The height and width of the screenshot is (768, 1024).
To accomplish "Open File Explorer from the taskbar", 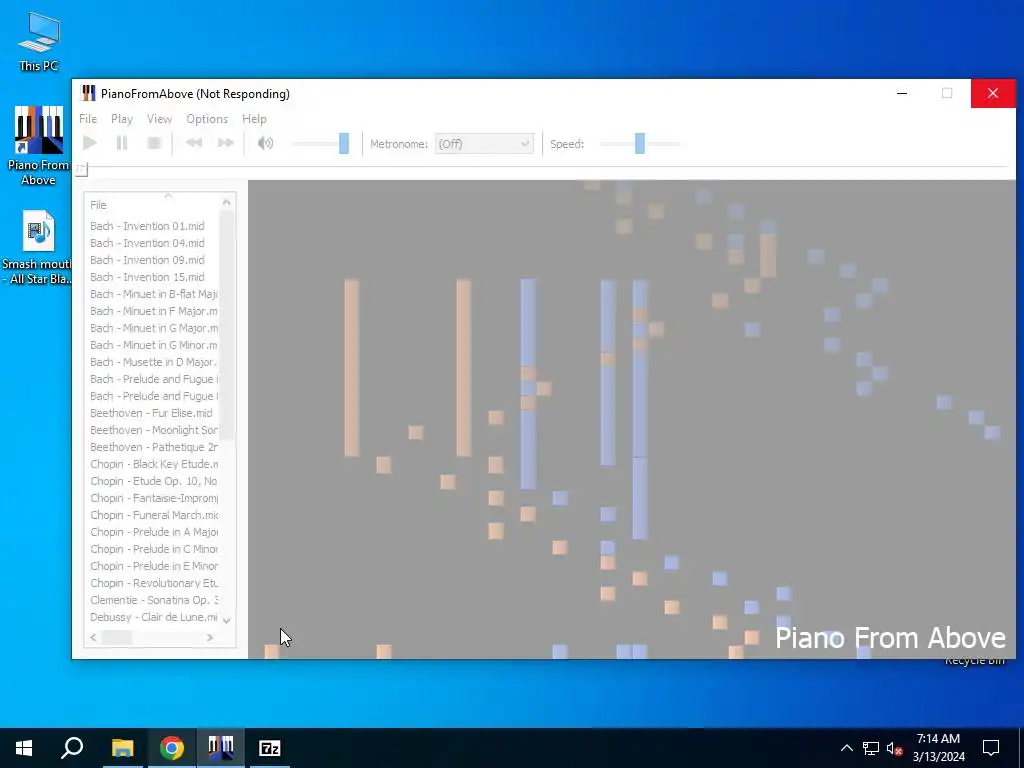I will coord(122,748).
